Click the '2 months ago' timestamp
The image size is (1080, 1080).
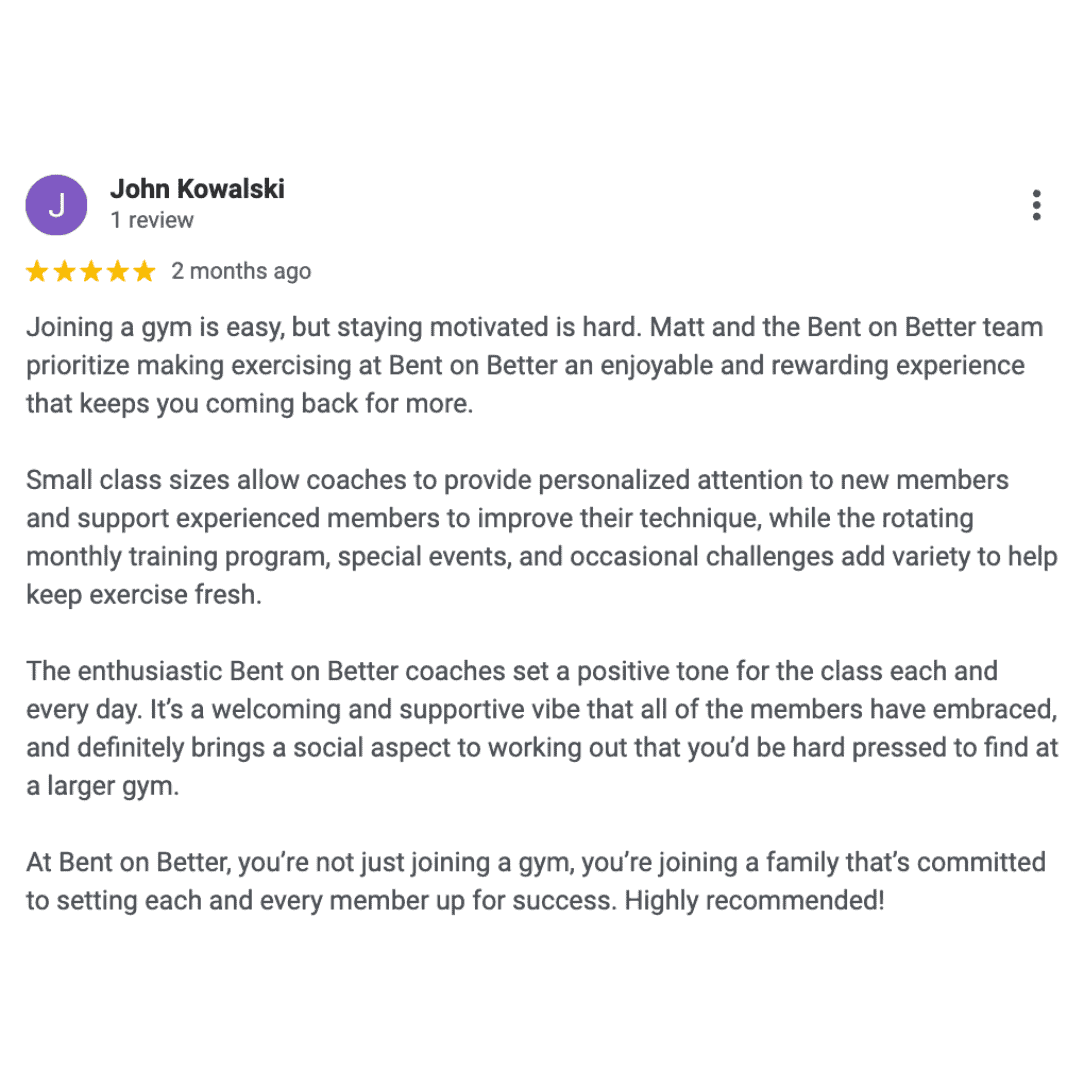click(241, 271)
